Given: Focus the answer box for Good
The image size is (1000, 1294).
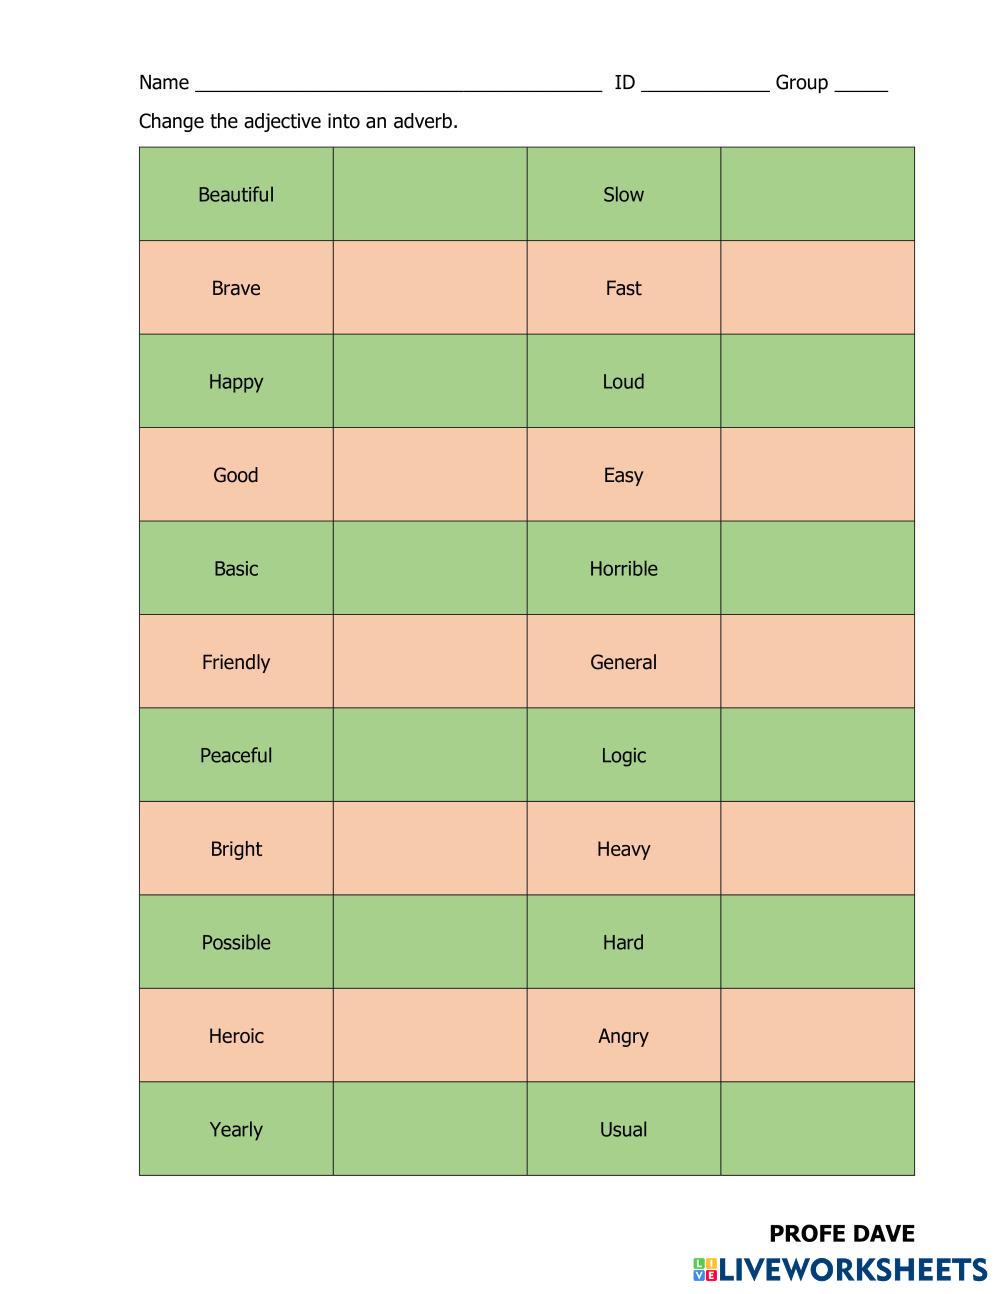Looking at the screenshot, I should pyautogui.click(x=430, y=475).
